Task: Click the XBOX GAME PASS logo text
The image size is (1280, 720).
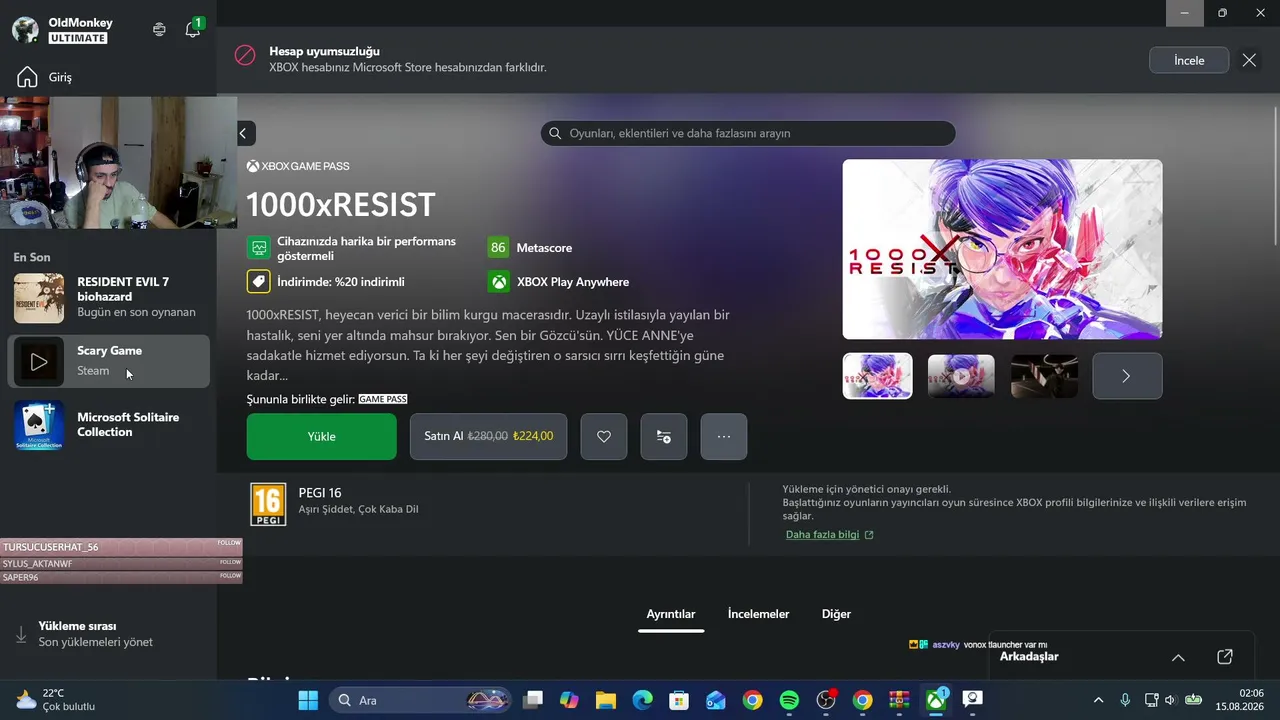Action: pos(298,166)
